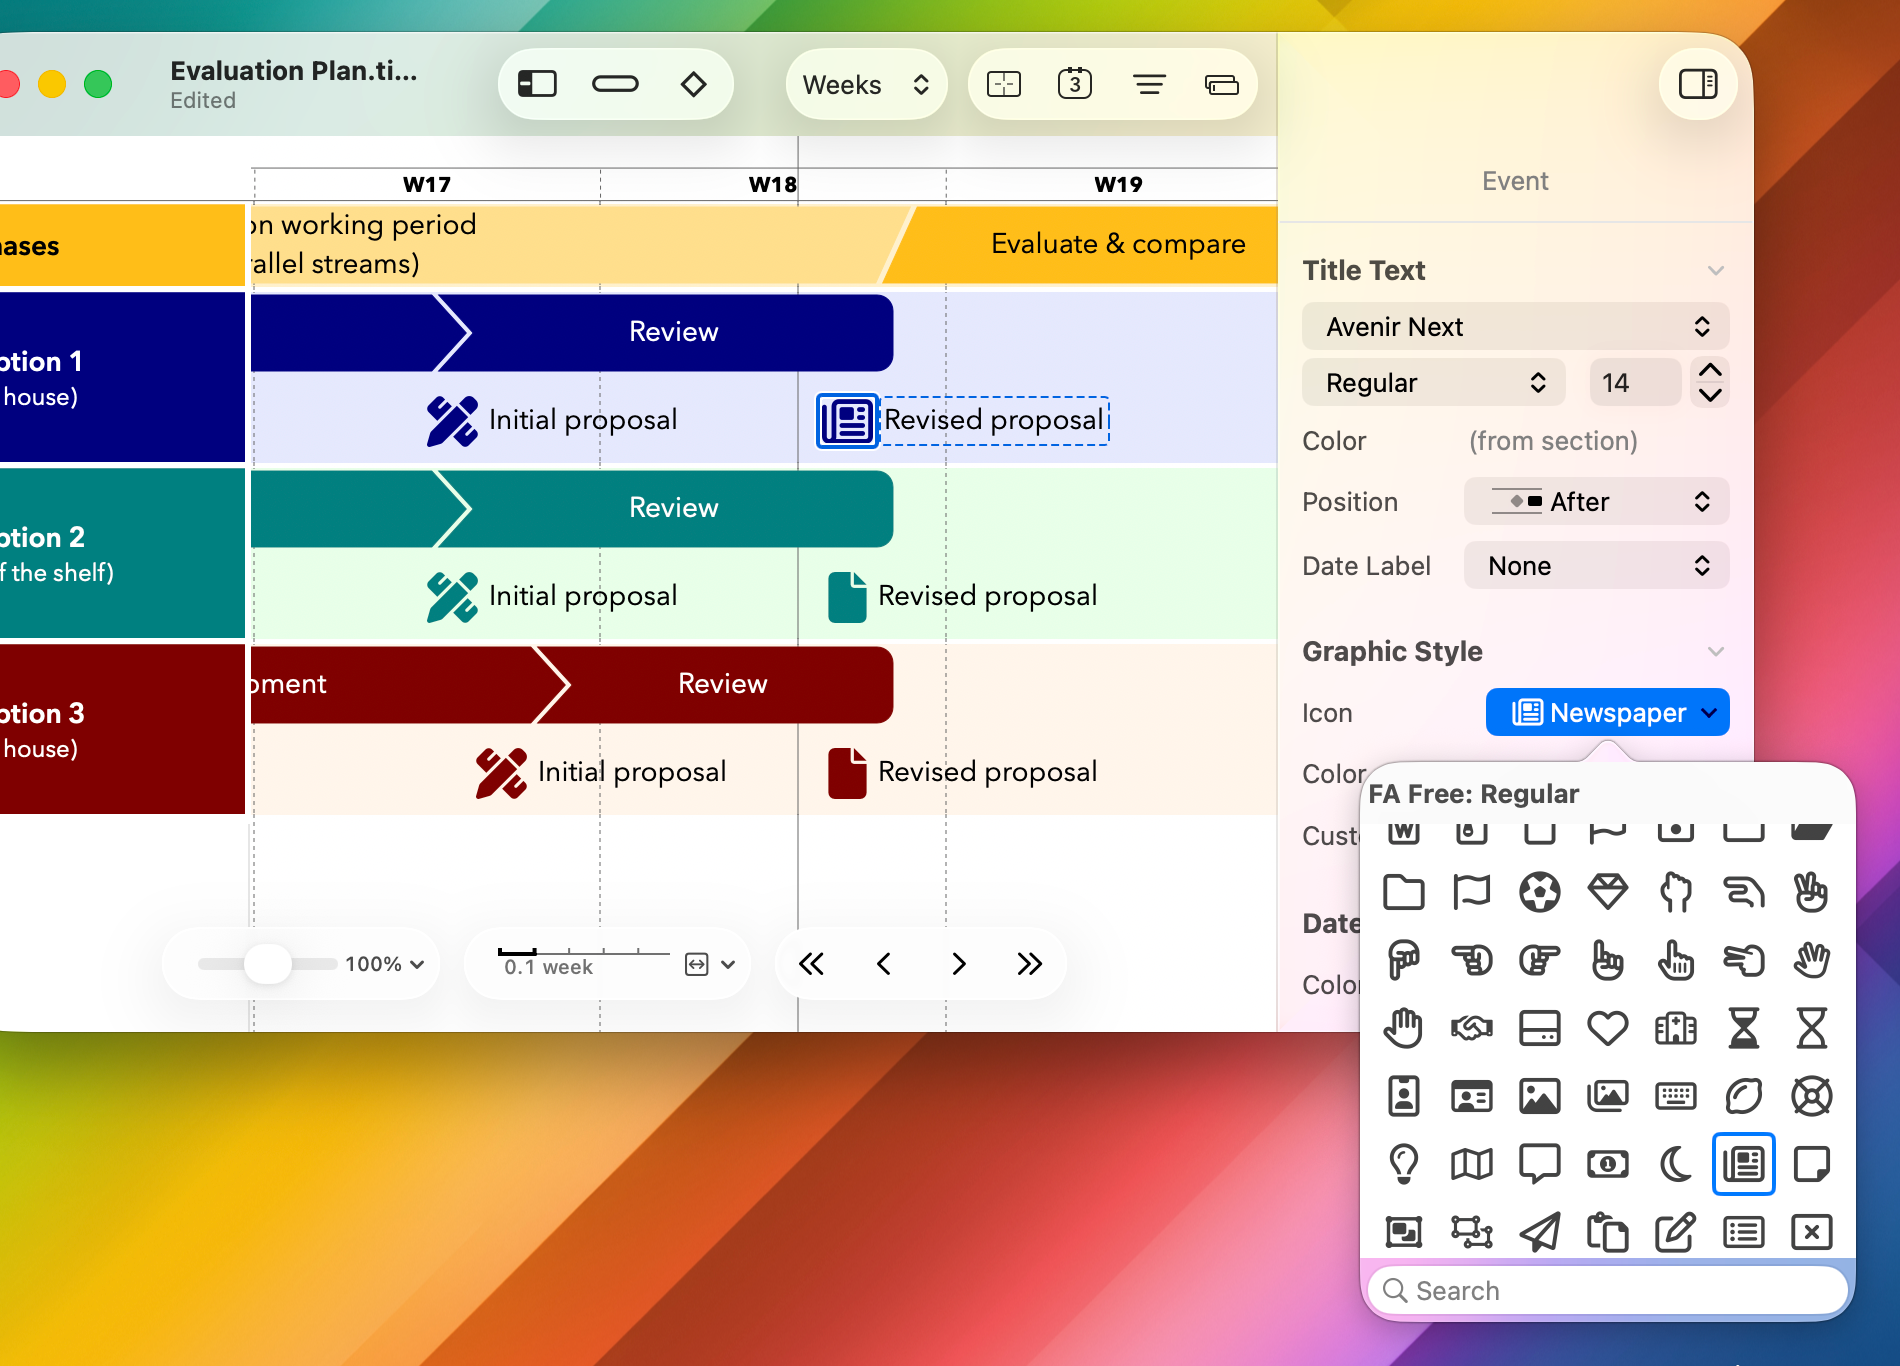Collapse the Graphic Style section

click(1717, 651)
